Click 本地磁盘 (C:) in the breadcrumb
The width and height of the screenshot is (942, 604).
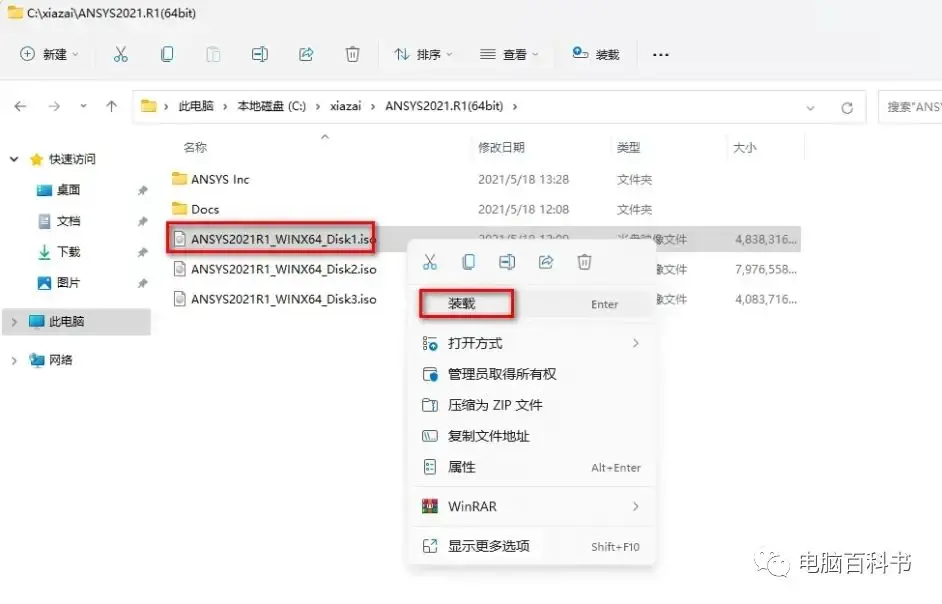[272, 106]
